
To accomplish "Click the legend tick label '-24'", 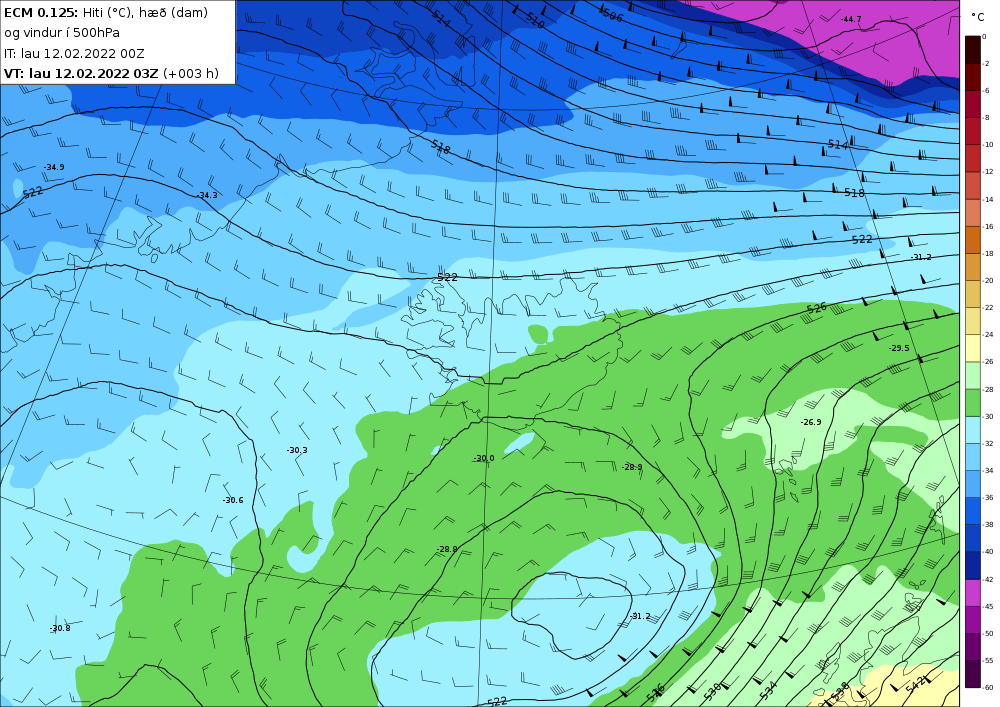I will point(988,335).
